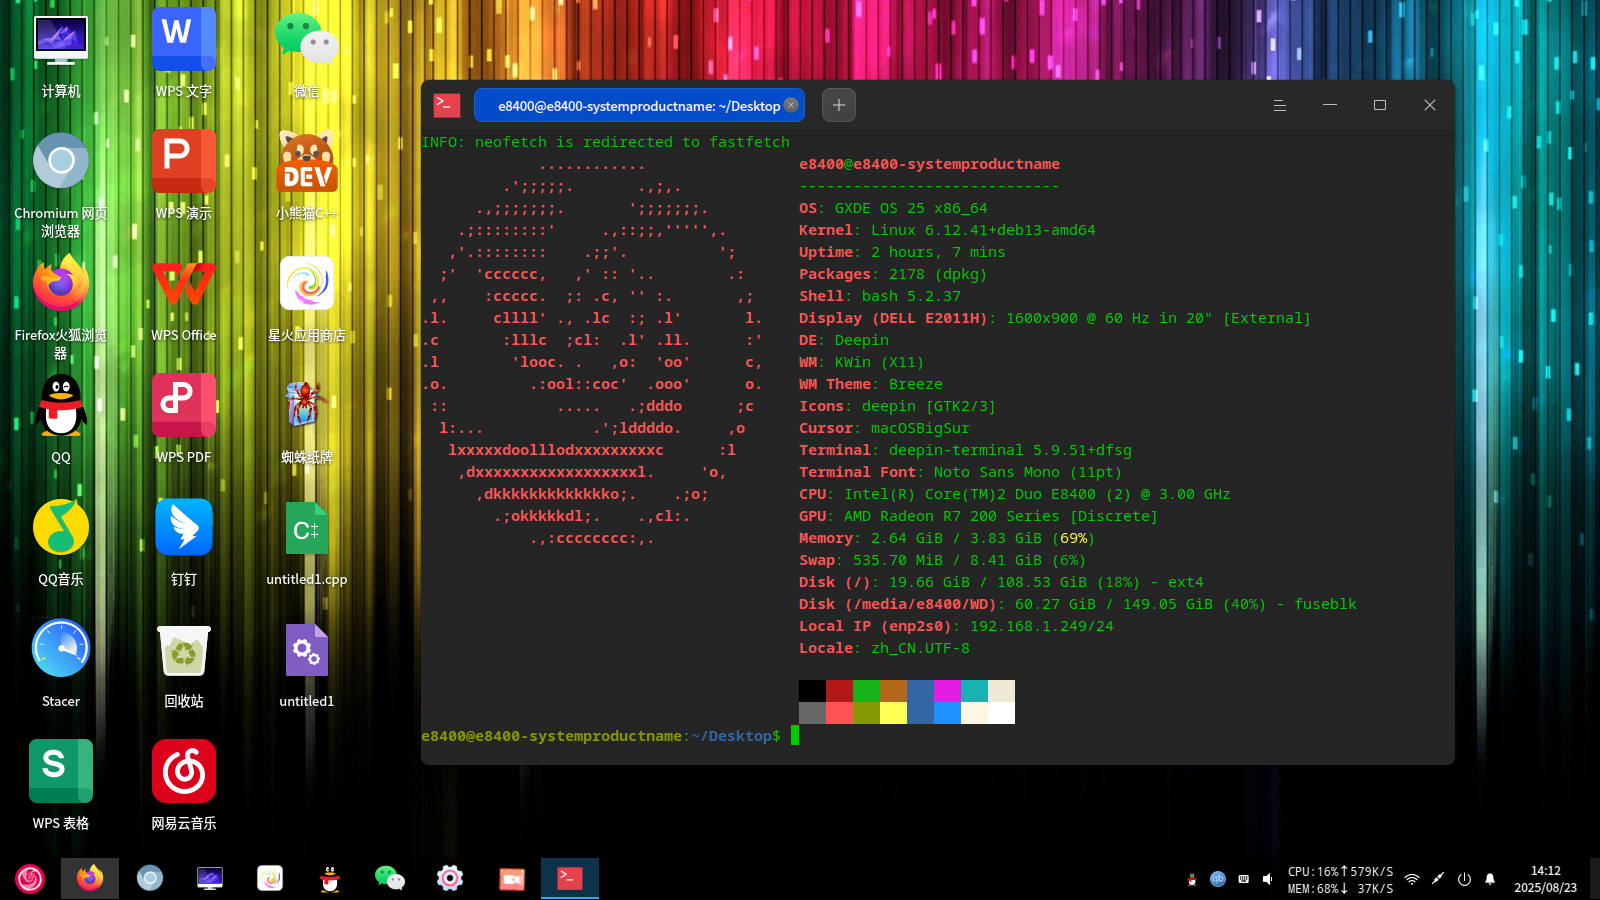The height and width of the screenshot is (900, 1600).
Task: Click the CPU and MEM monitor widget
Action: click(1340, 879)
